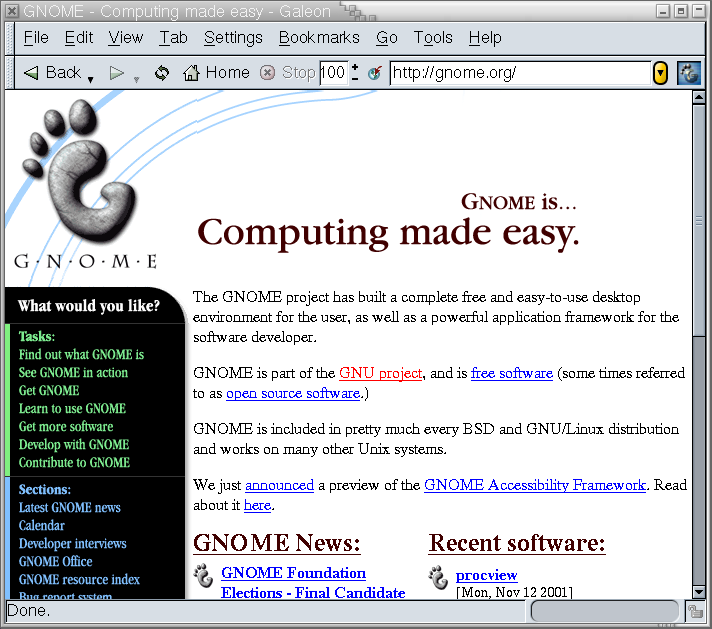
Task: Open the Settings menu
Action: [233, 38]
